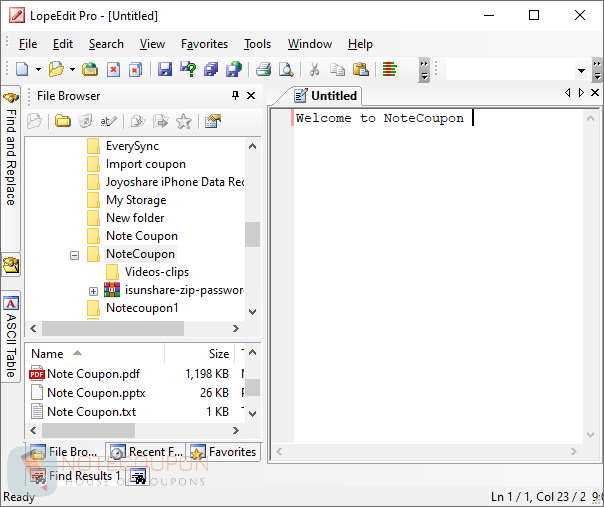Screen dimensions: 604x507
Task: Click inside the editor text area
Action: pyautogui.click(x=438, y=276)
